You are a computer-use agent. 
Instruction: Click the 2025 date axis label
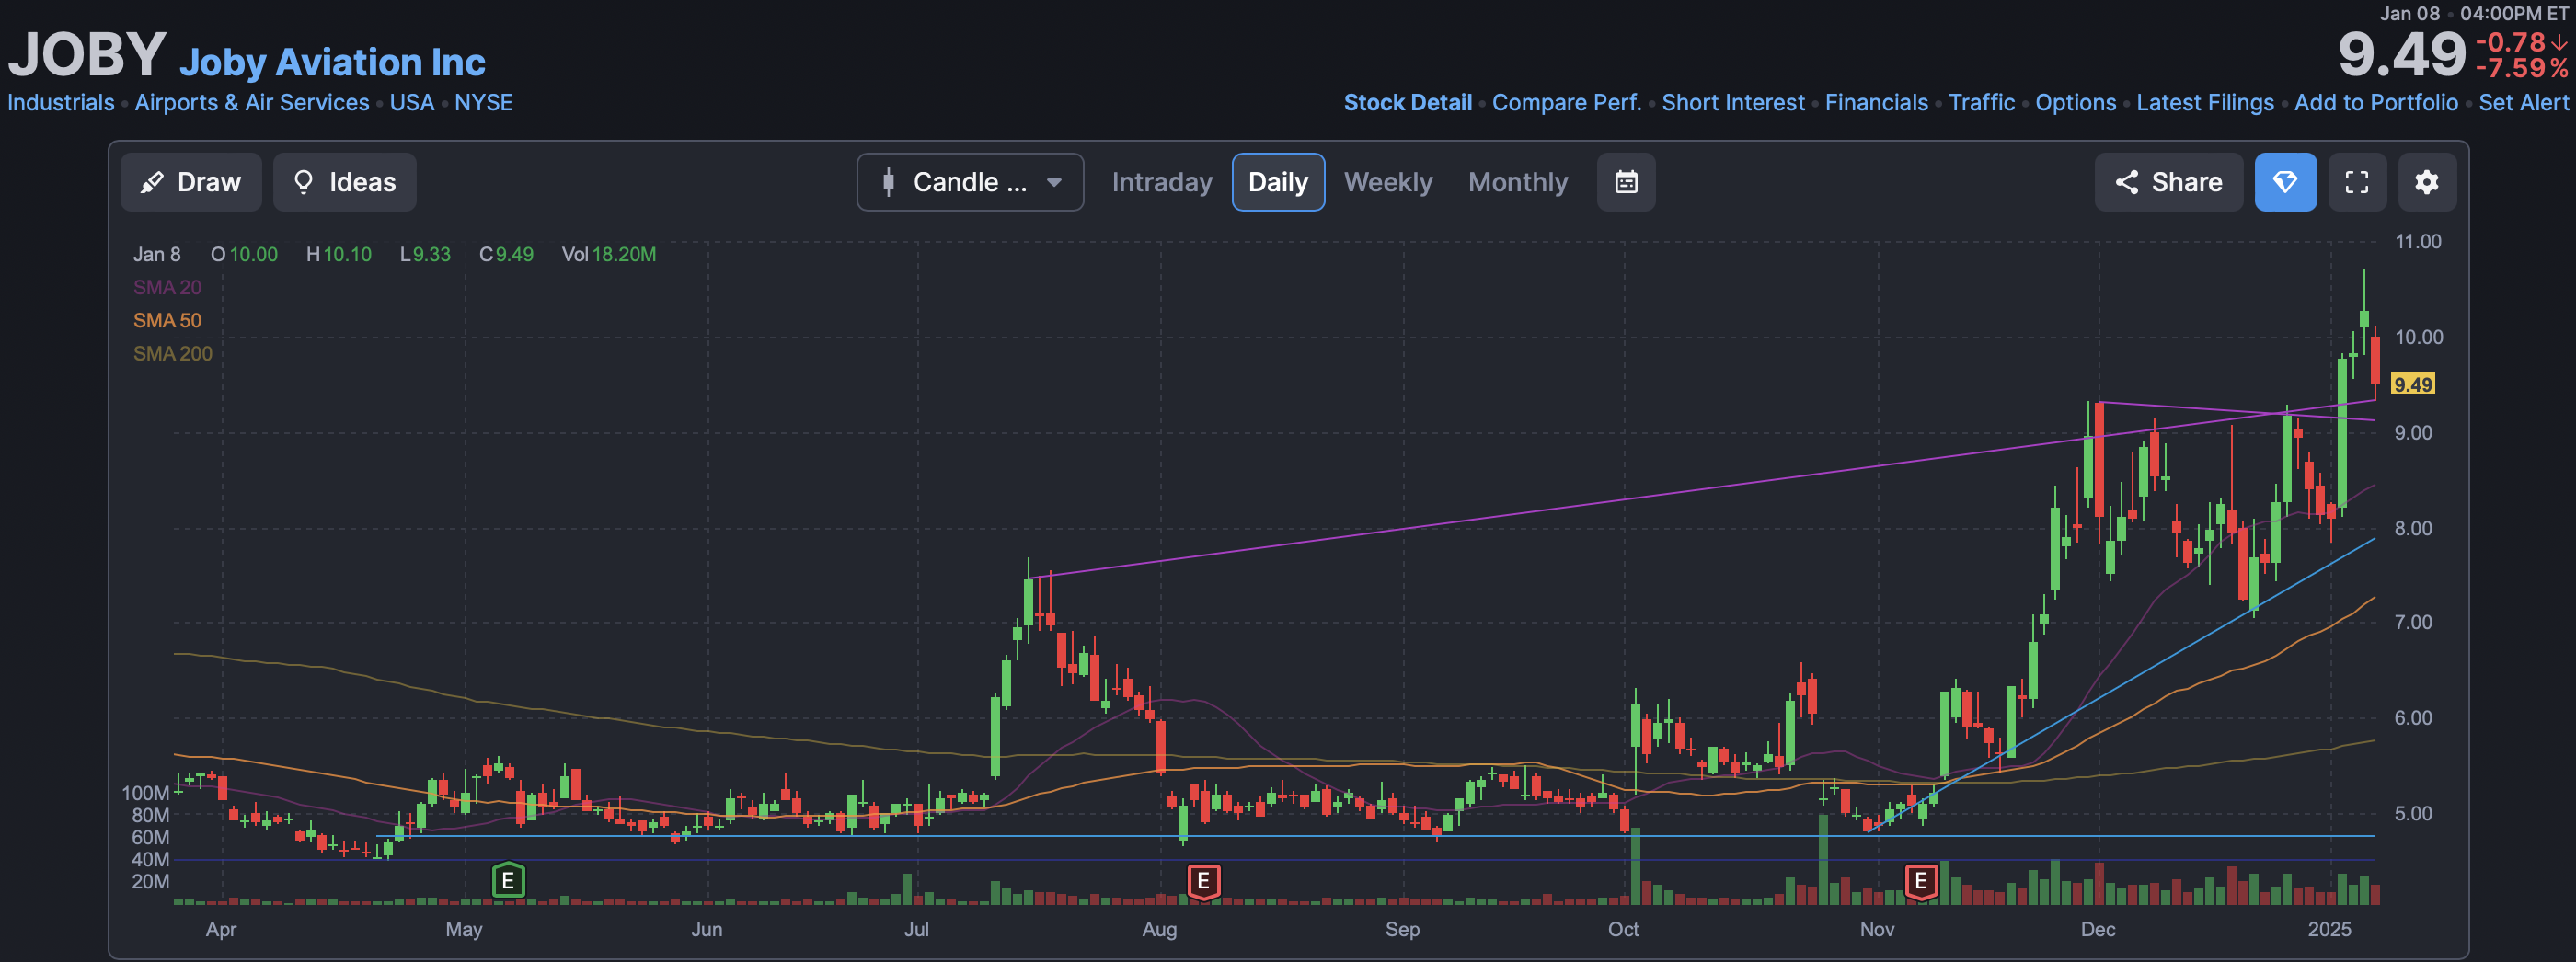(x=2329, y=929)
